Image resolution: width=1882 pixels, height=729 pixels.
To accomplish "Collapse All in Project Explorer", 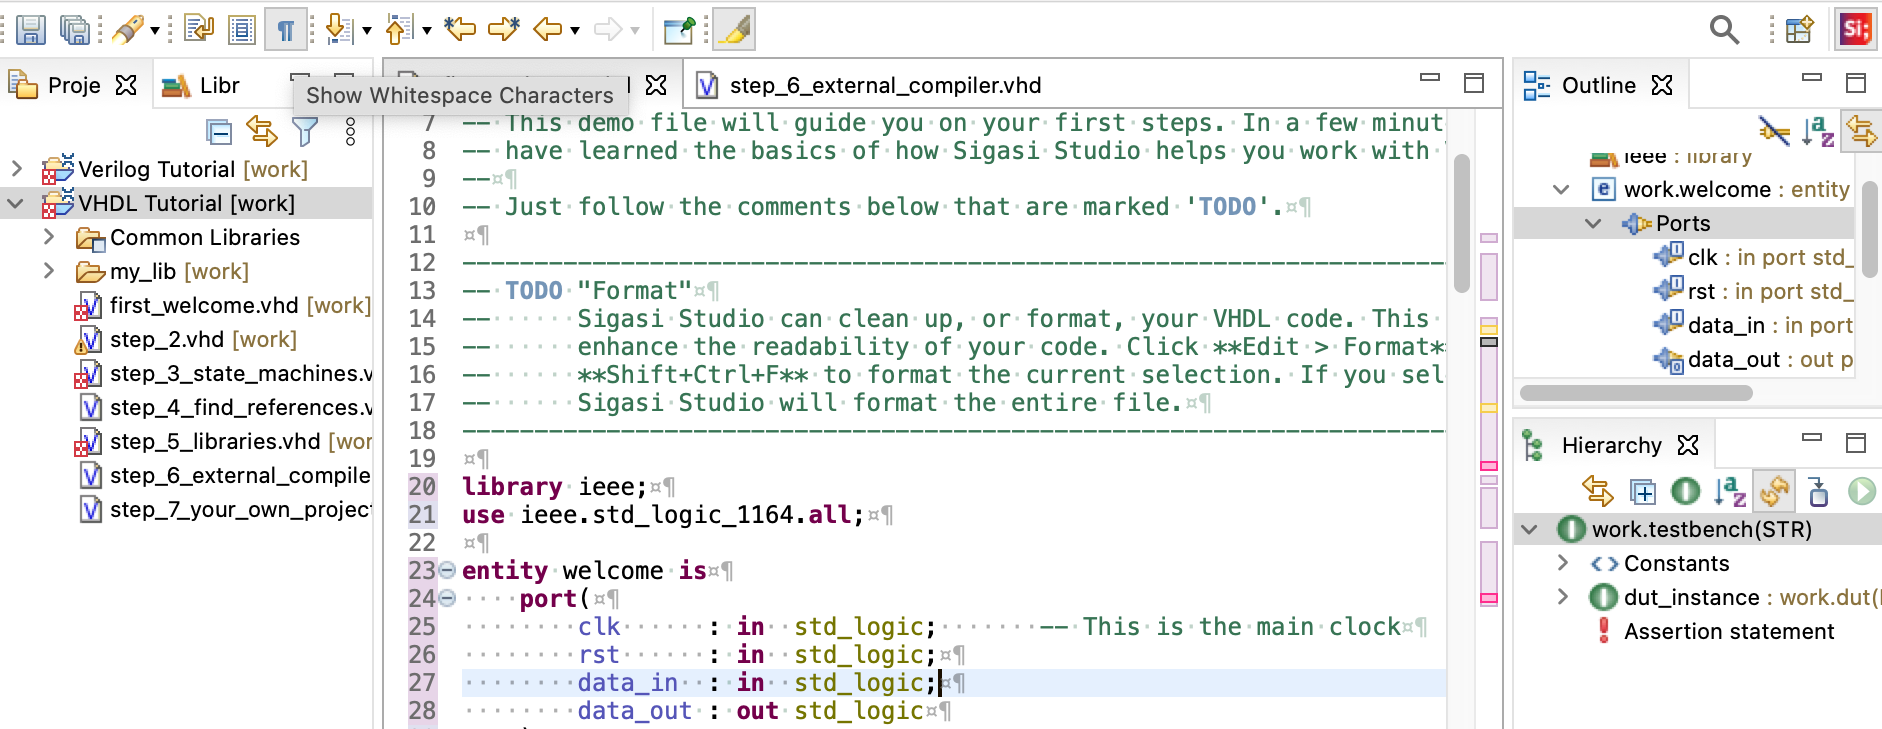I will [219, 131].
